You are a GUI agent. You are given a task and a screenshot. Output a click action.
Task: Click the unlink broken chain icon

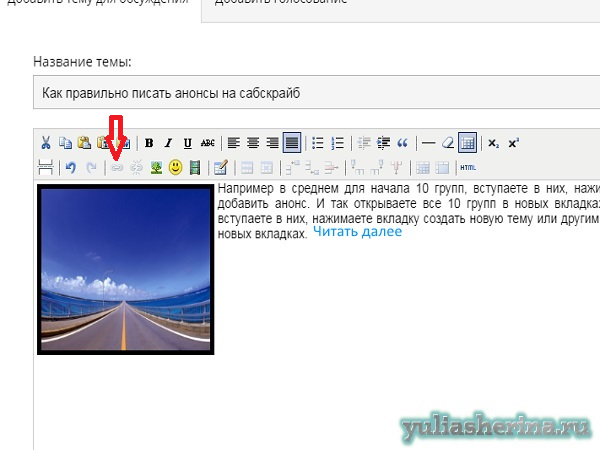[x=136, y=168]
